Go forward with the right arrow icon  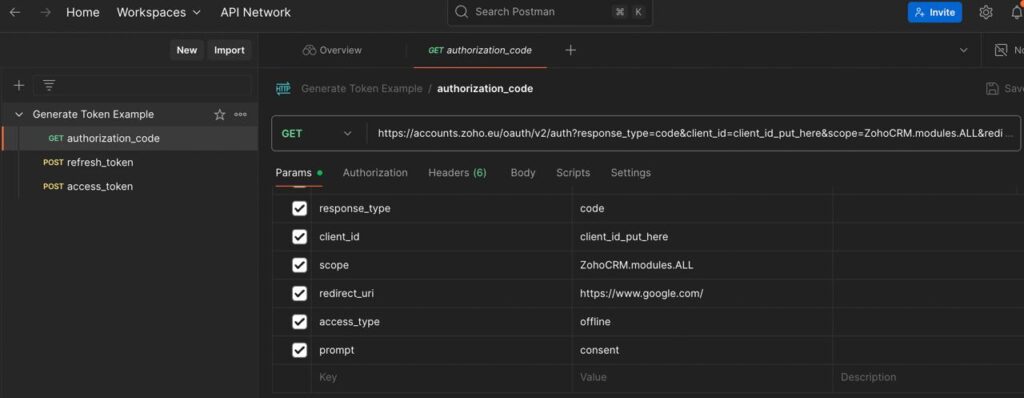pos(45,12)
